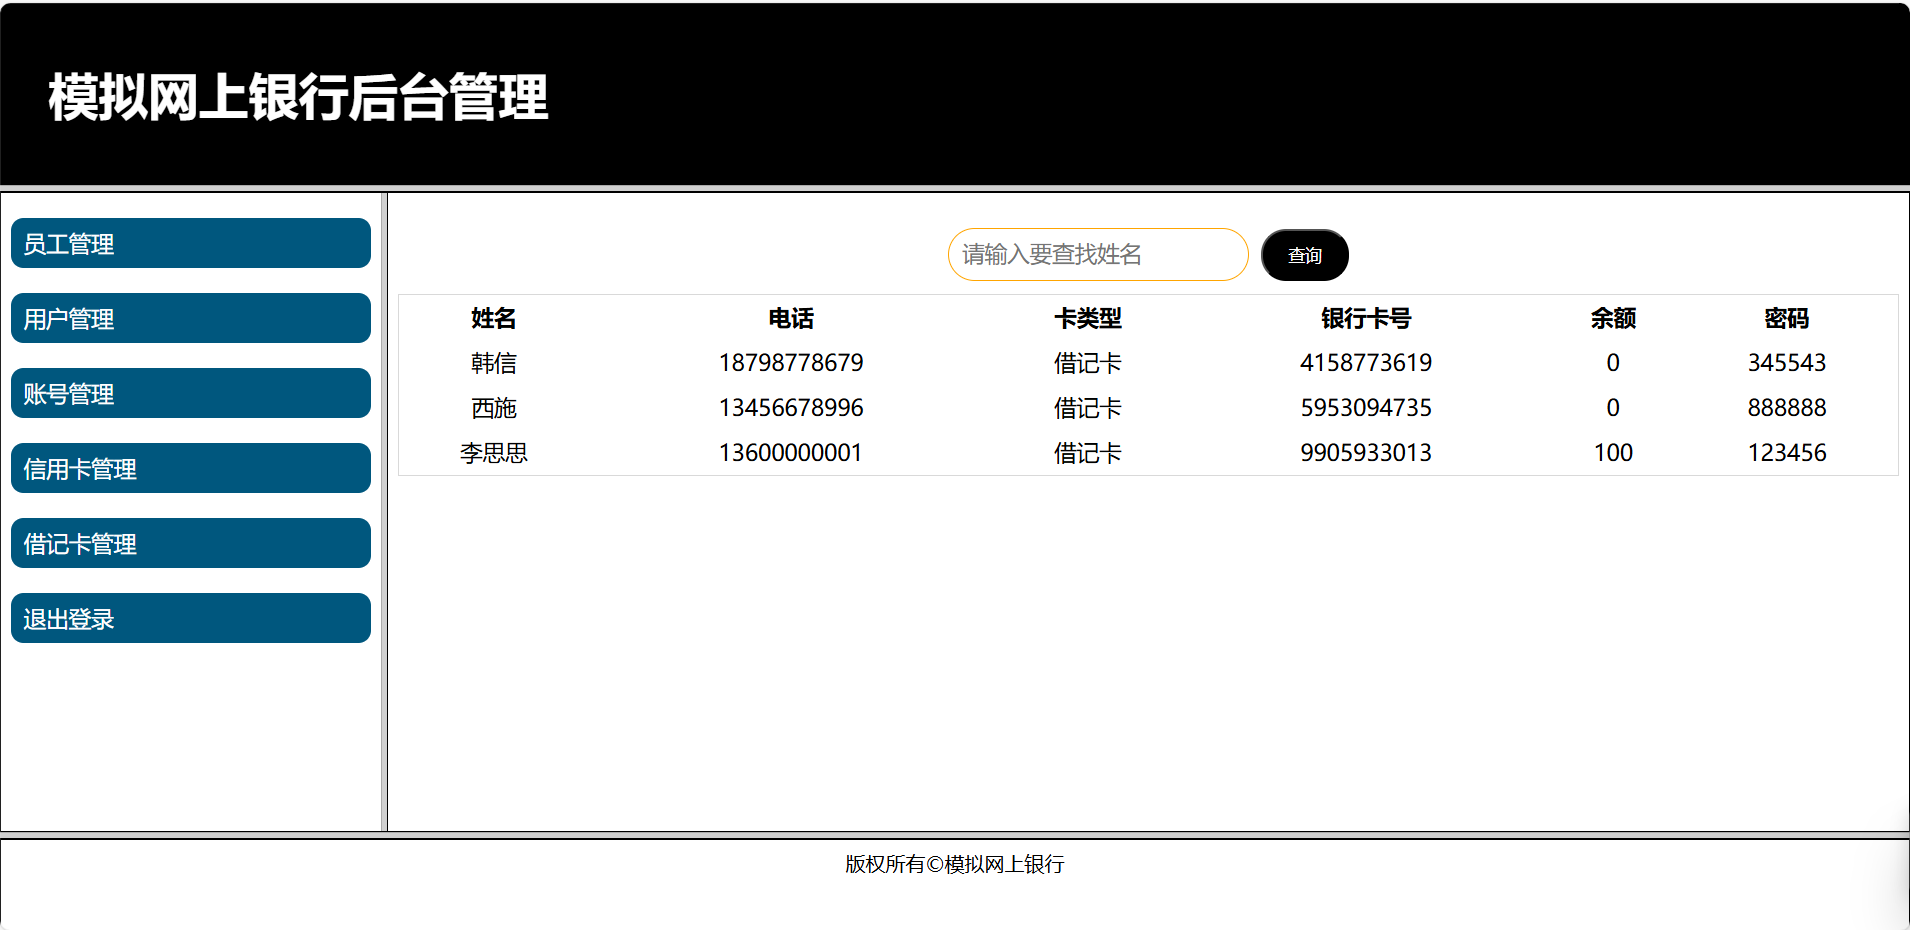The image size is (1910, 930).
Task: Open 员工管理 in the sidebar
Action: (x=190, y=243)
